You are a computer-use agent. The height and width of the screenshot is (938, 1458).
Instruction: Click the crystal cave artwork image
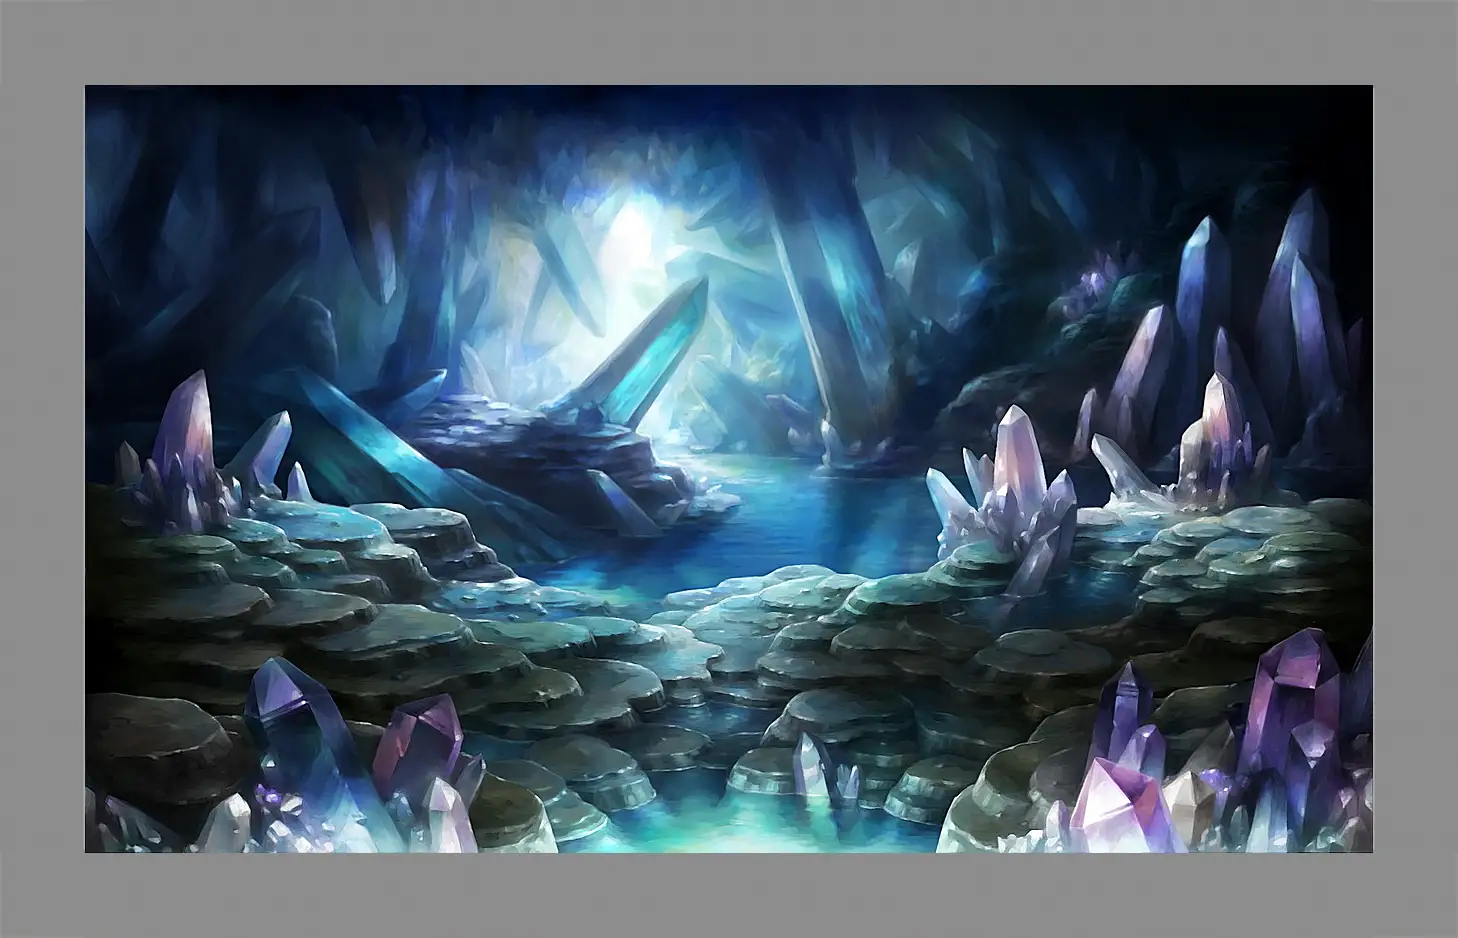[x=728, y=469]
